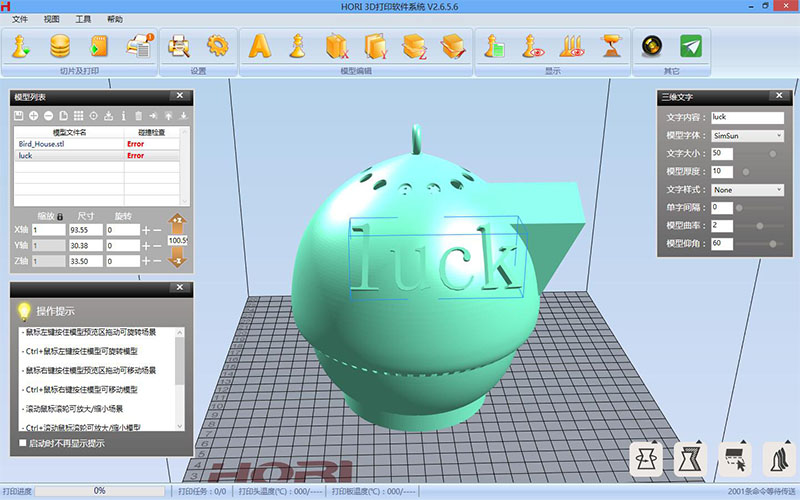This screenshot has width=800, height=500.
Task: Click the camera lens icon in 其它
Action: pyautogui.click(x=652, y=46)
